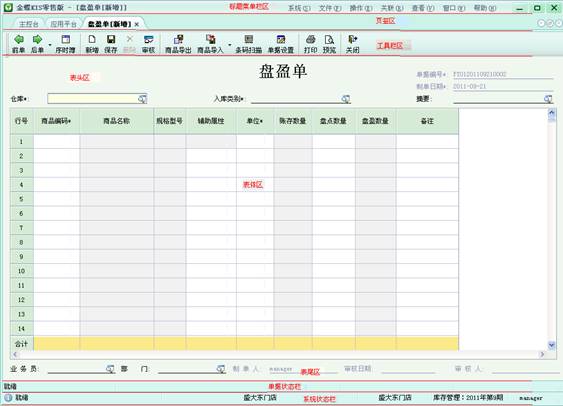Screen dimensions: 563x406
Task: Click the 账存数量 column header
Action: point(293,121)
